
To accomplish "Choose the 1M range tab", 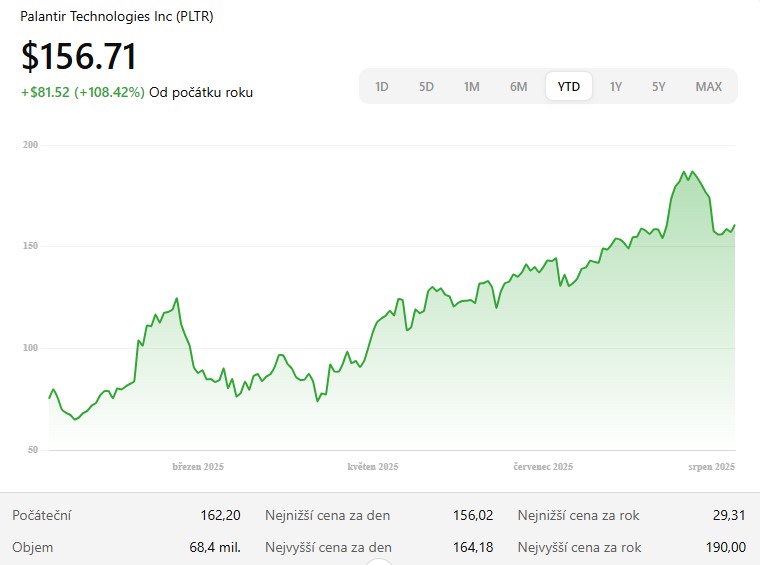I will pyautogui.click(x=471, y=86).
